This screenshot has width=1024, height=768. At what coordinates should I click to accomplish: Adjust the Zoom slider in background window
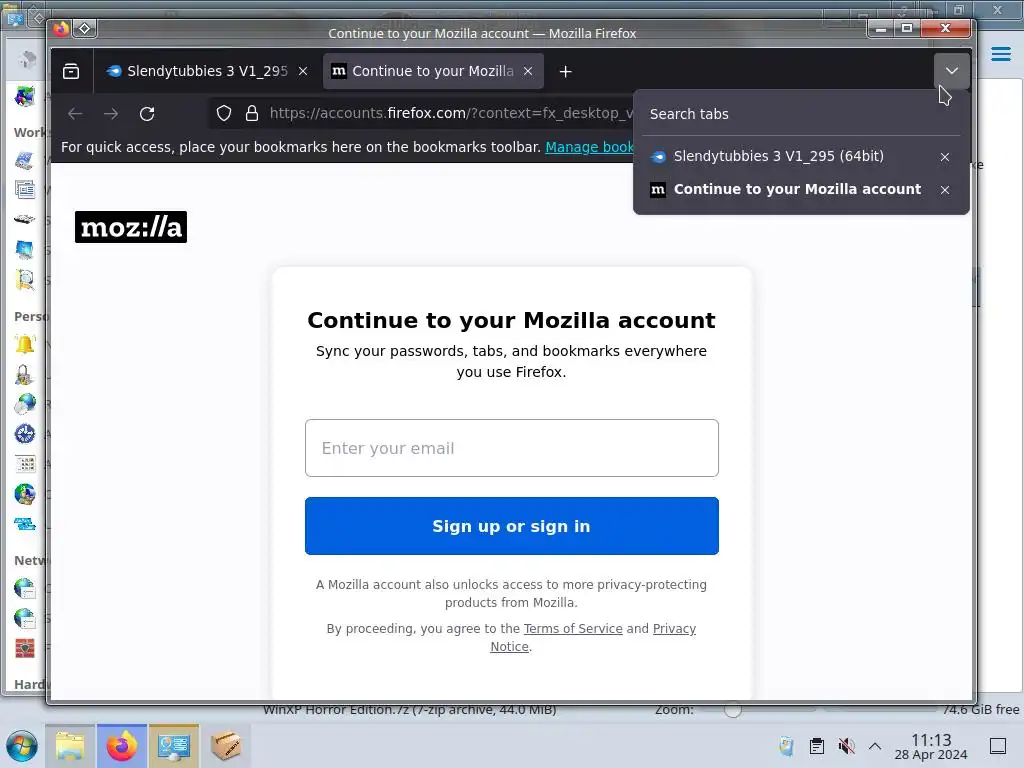click(733, 710)
